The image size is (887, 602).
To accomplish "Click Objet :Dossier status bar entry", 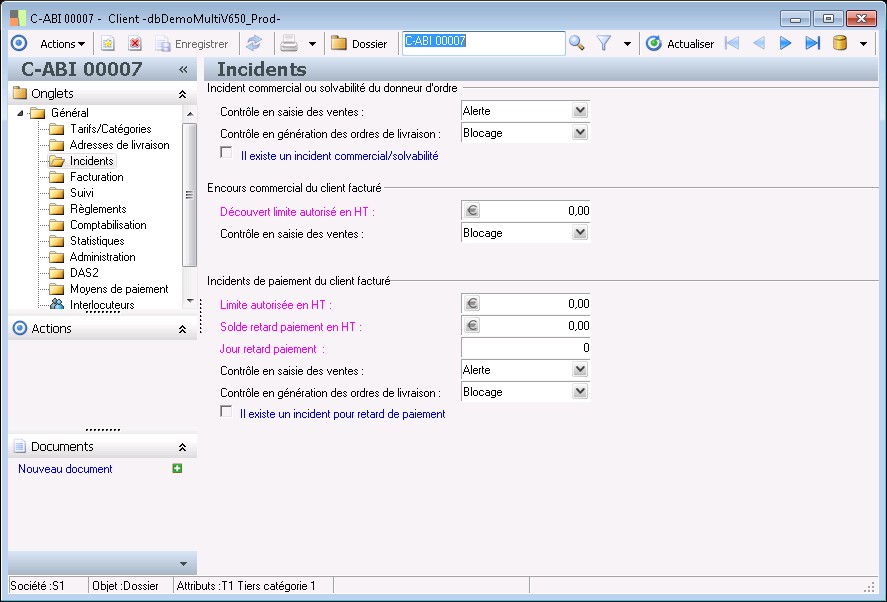I will (x=125, y=586).
